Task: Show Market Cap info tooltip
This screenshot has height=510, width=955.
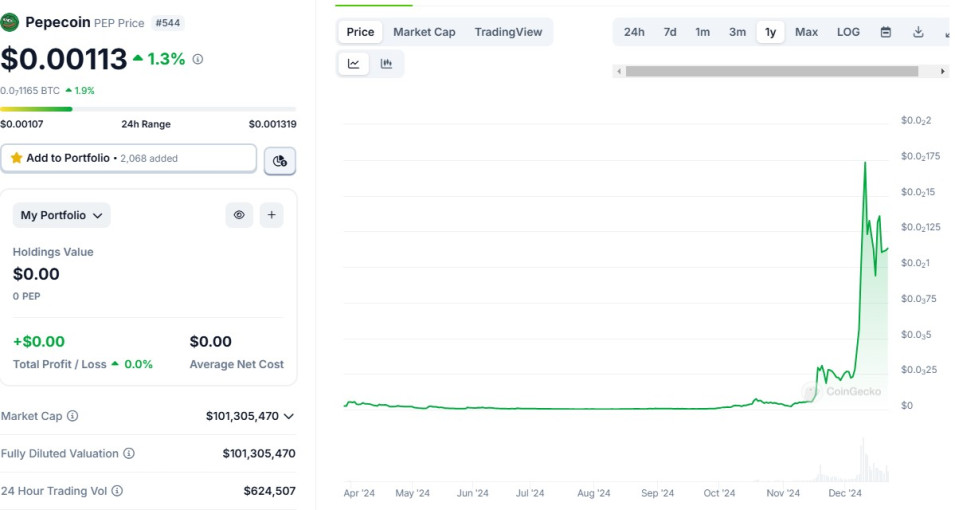Action: (x=72, y=416)
